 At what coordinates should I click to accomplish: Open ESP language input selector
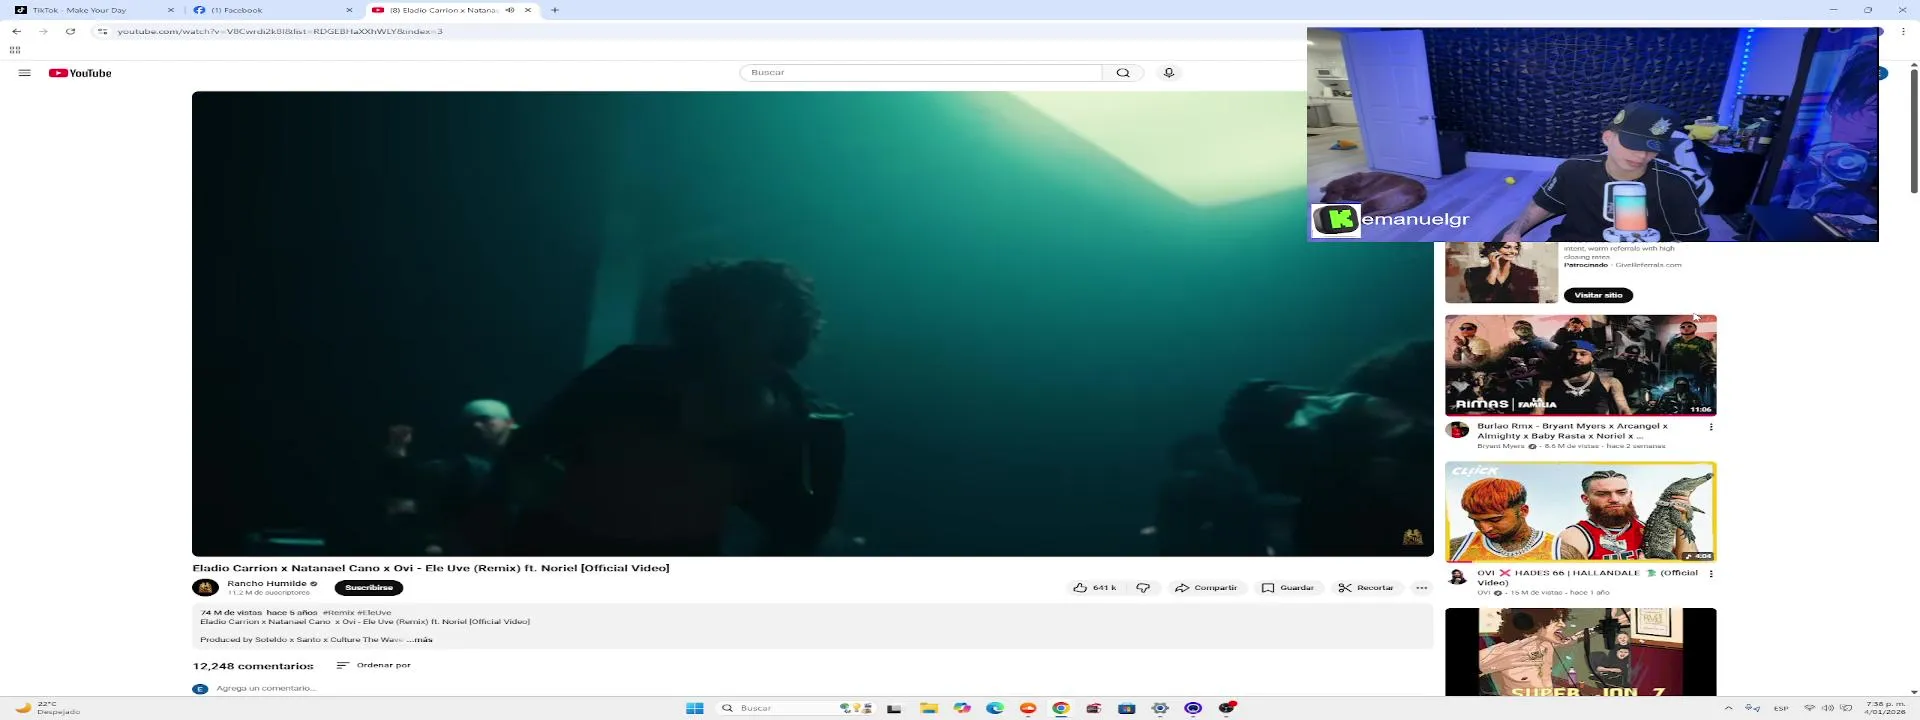point(1781,708)
